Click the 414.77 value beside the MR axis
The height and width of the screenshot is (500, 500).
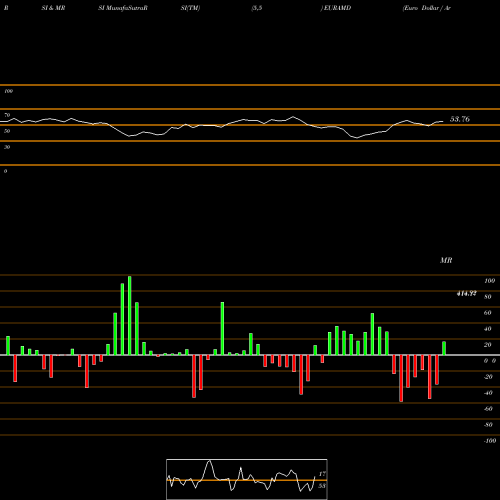pos(466,293)
